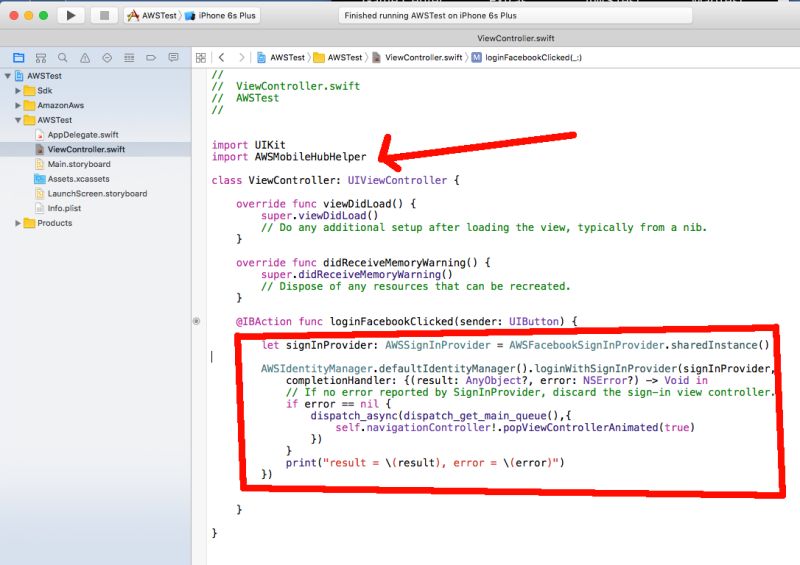Open the Test navigator
The height and width of the screenshot is (565, 800).
[x=107, y=58]
